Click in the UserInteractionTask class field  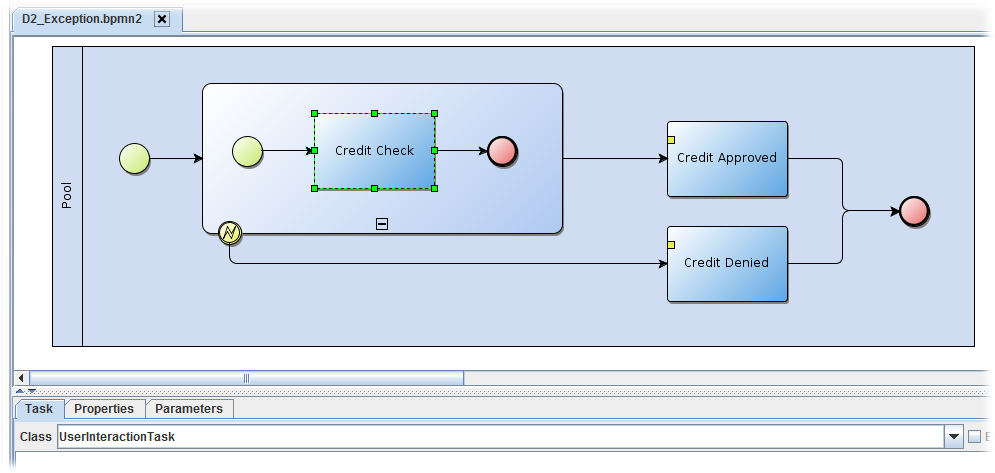pos(500,437)
